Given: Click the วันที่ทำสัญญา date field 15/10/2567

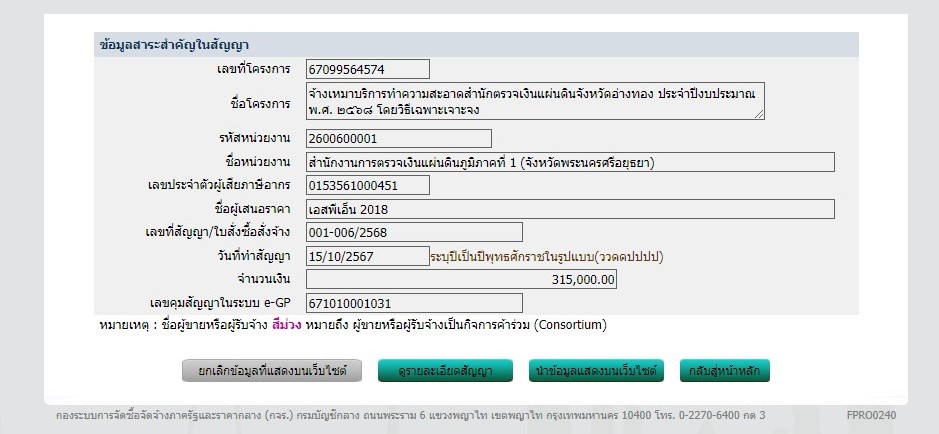Looking at the screenshot, I should [367, 256].
